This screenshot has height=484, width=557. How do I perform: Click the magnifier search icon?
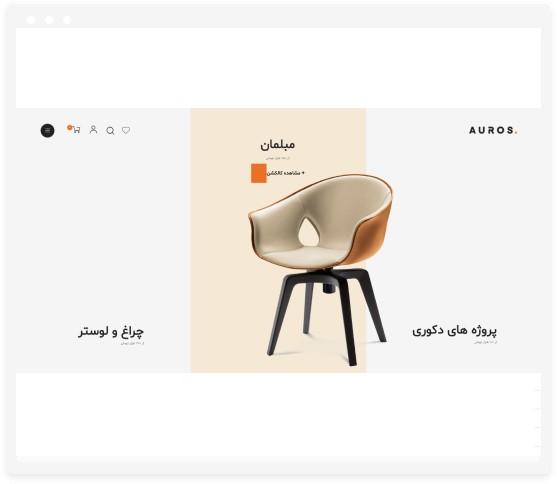[110, 131]
